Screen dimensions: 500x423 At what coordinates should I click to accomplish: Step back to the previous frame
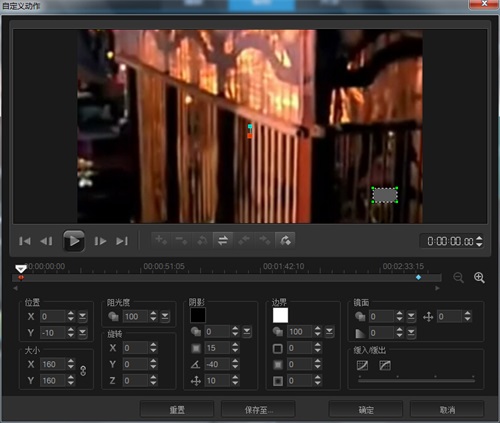click(x=46, y=241)
